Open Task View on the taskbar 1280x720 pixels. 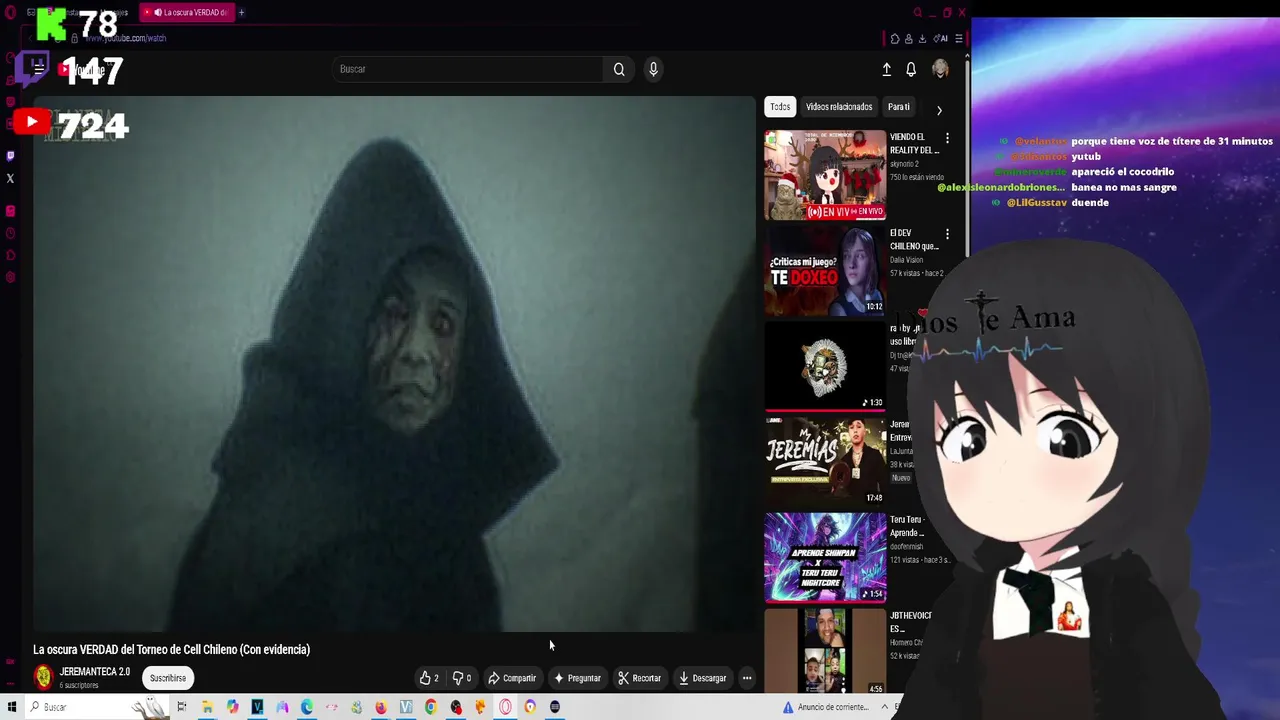pyautogui.click(x=182, y=707)
